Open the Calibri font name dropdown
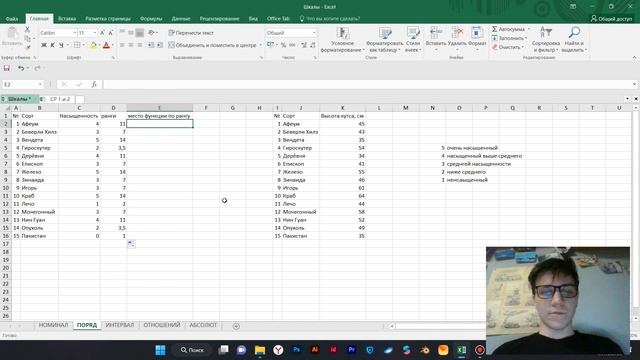 [75, 33]
